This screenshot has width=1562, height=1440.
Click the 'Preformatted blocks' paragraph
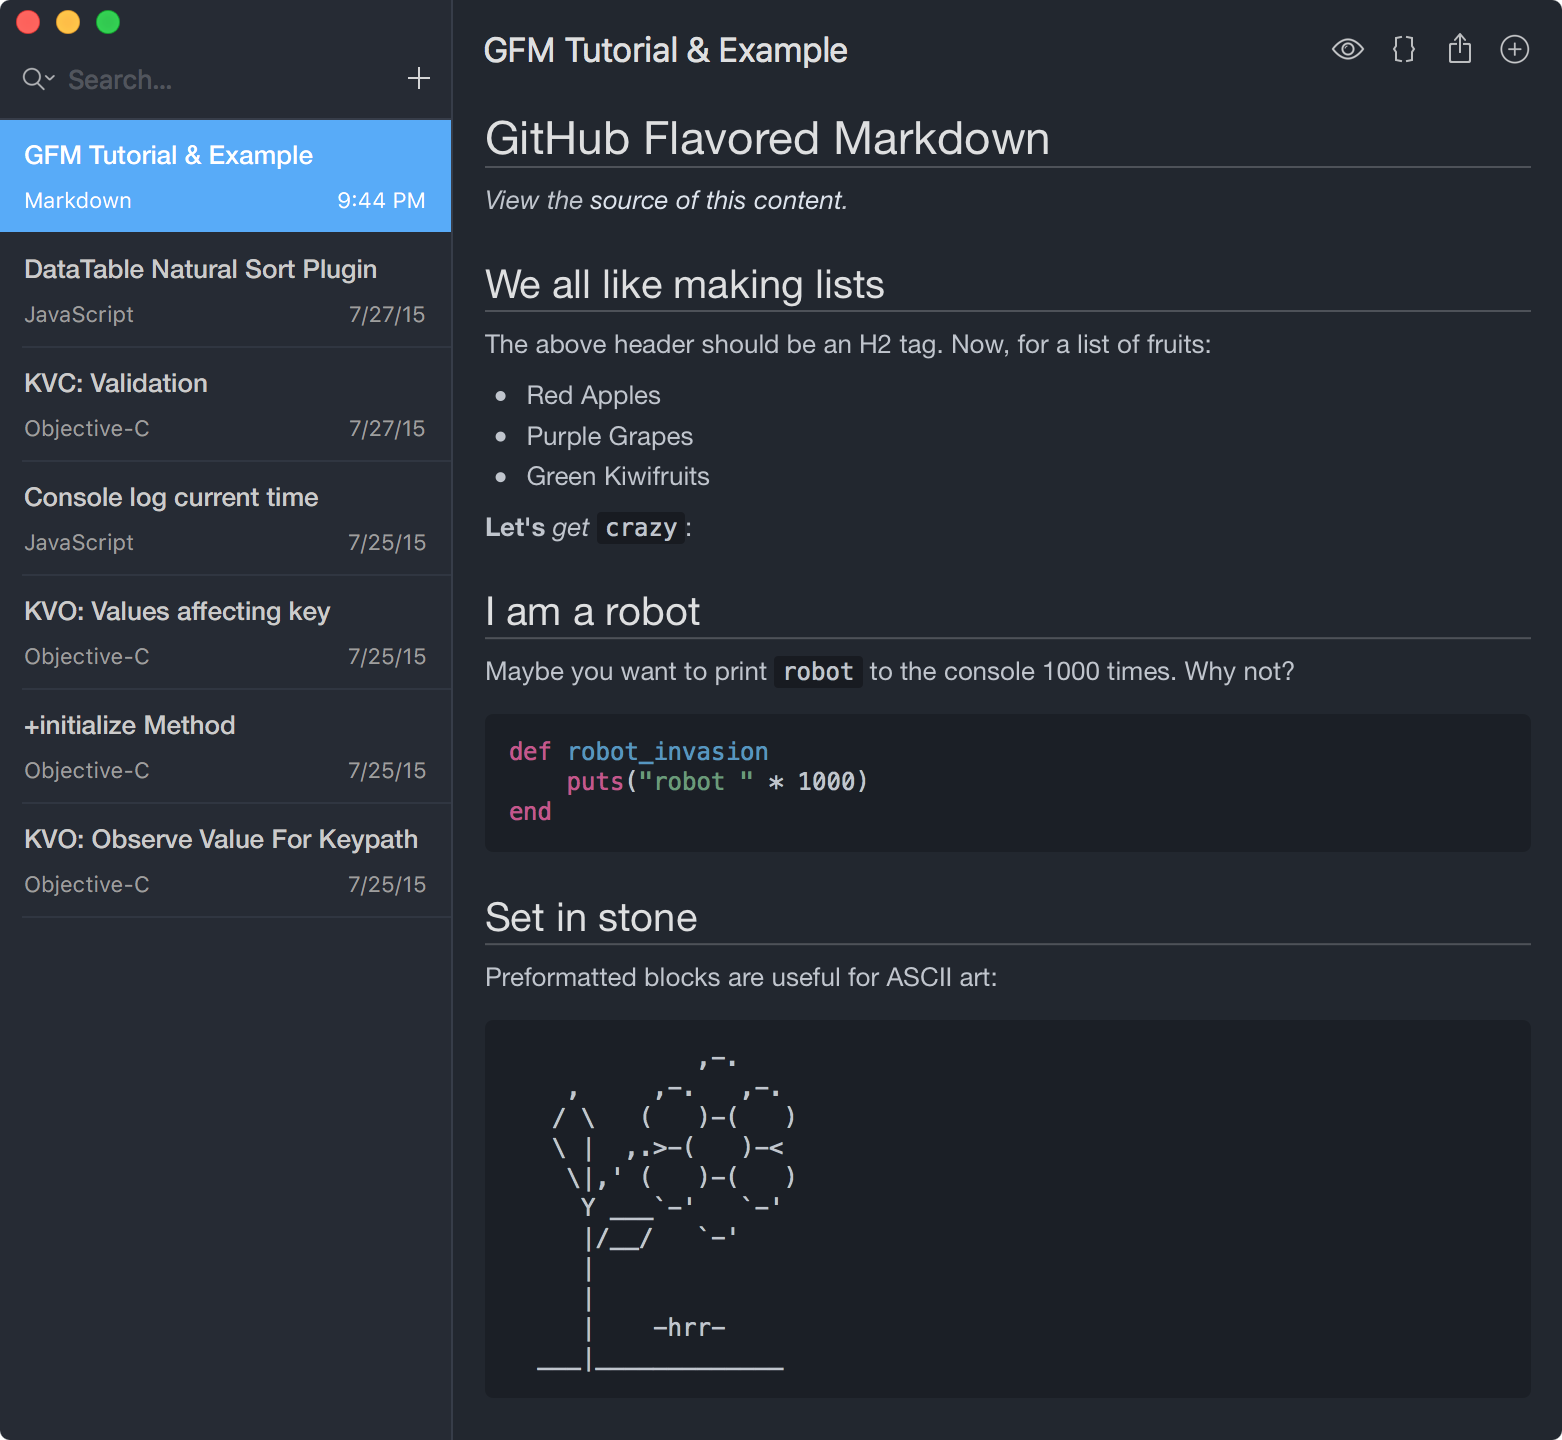(741, 977)
